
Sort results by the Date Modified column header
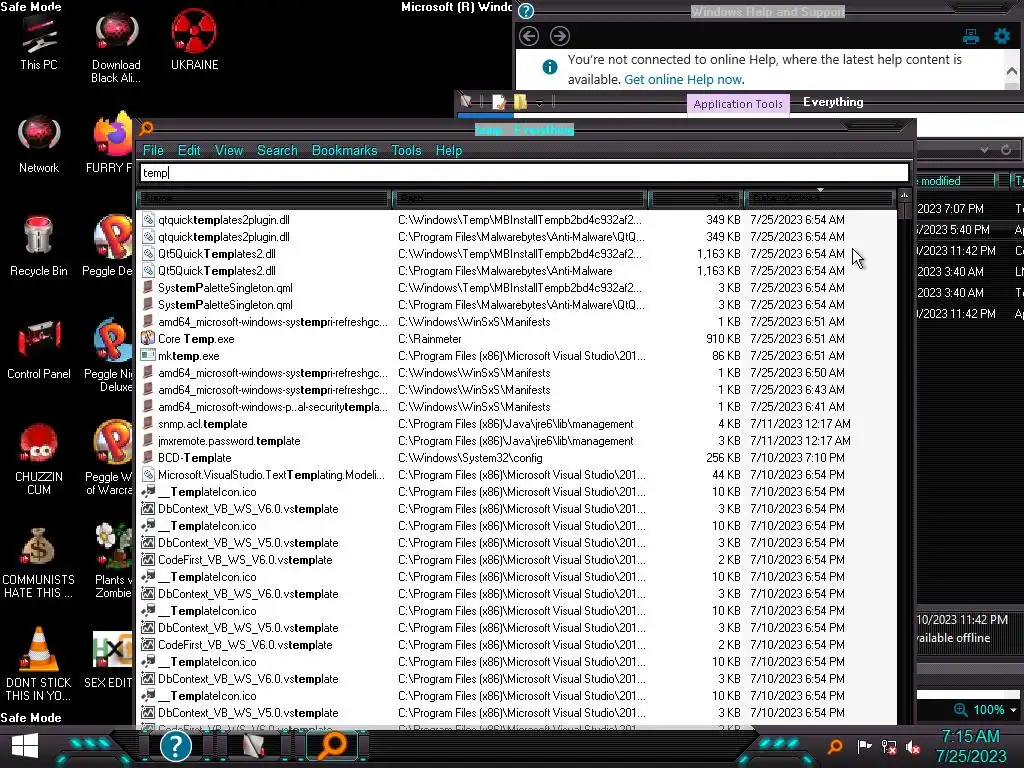pos(820,197)
